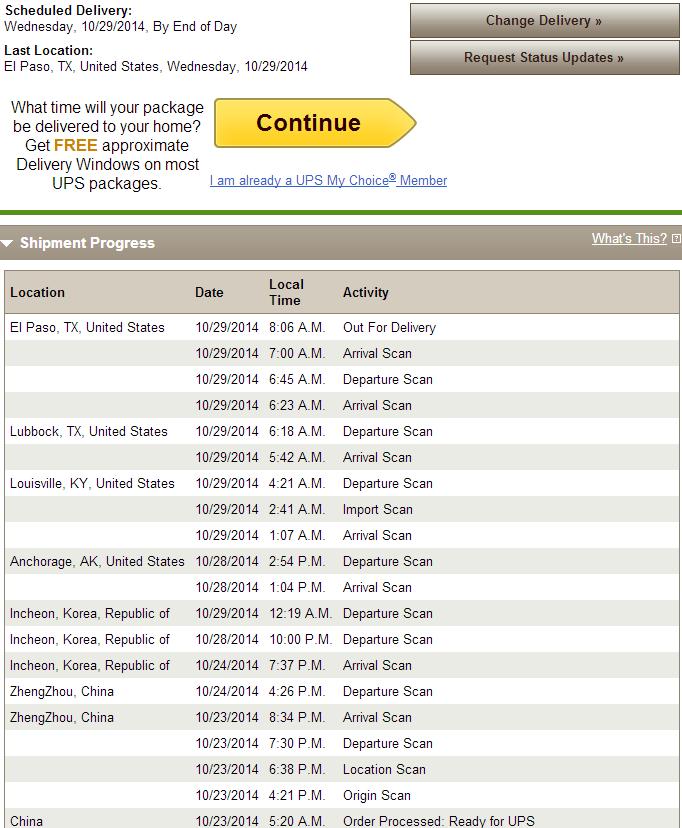Click the Date column header
Screen dimensions: 682x828
pyautogui.click(x=209, y=293)
